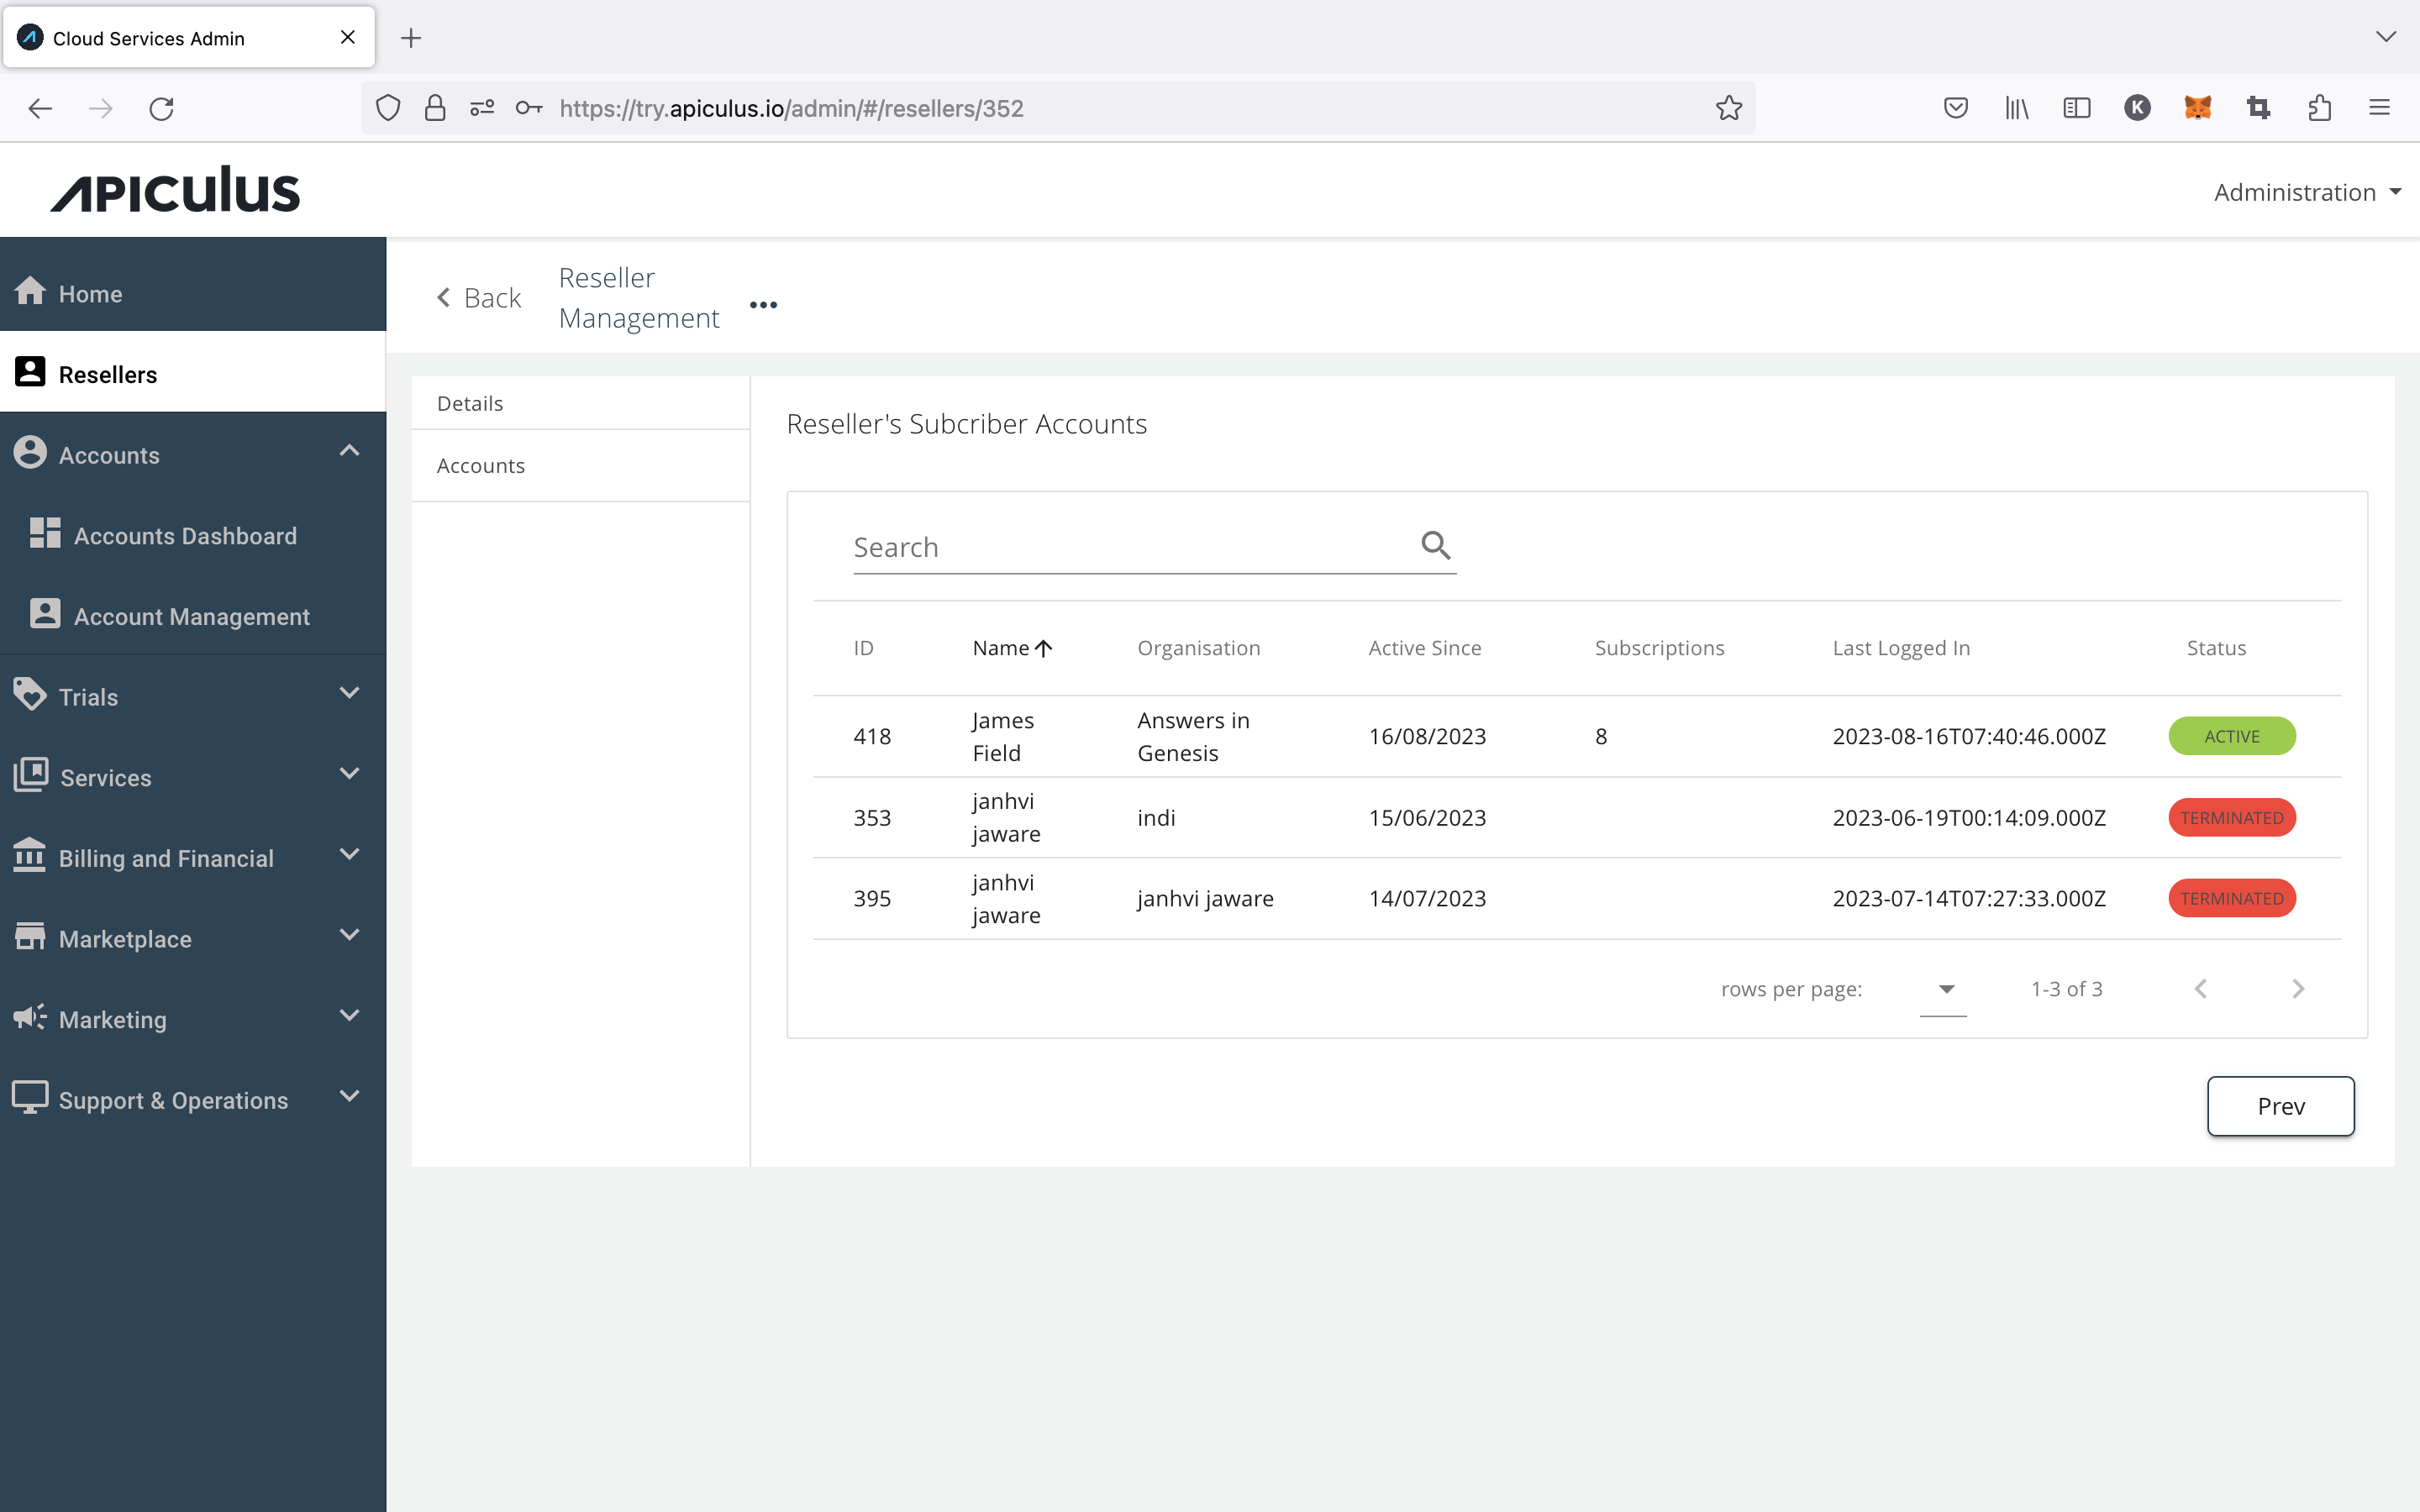Open the three-dot menu beside Reseller Management

[x=763, y=305]
